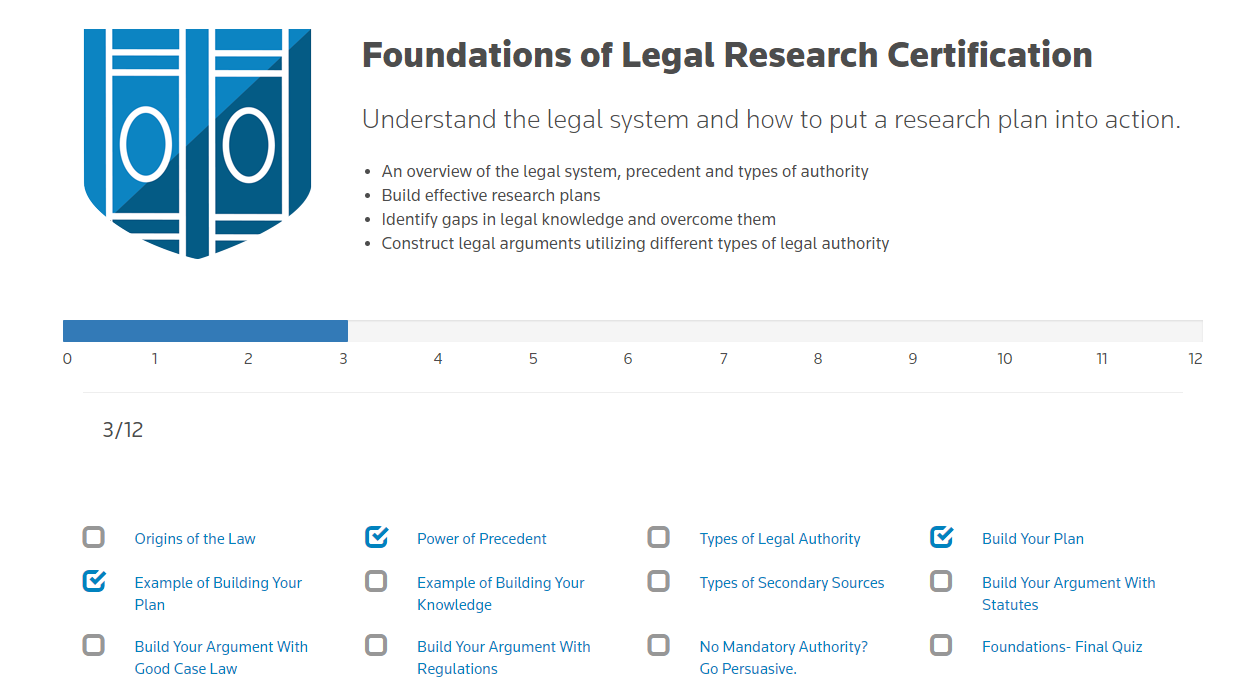Tick the Foundations- Final Quiz checkbox

pos(941,645)
